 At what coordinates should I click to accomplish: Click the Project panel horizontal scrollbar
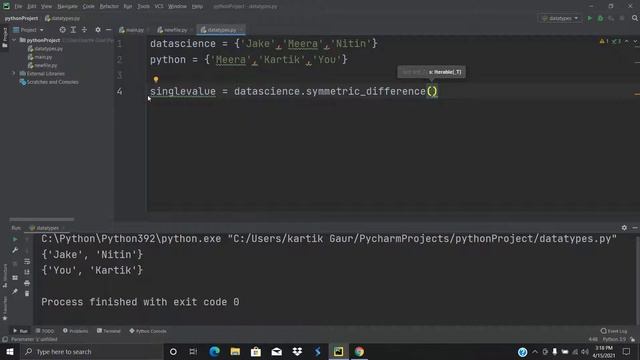42,219
